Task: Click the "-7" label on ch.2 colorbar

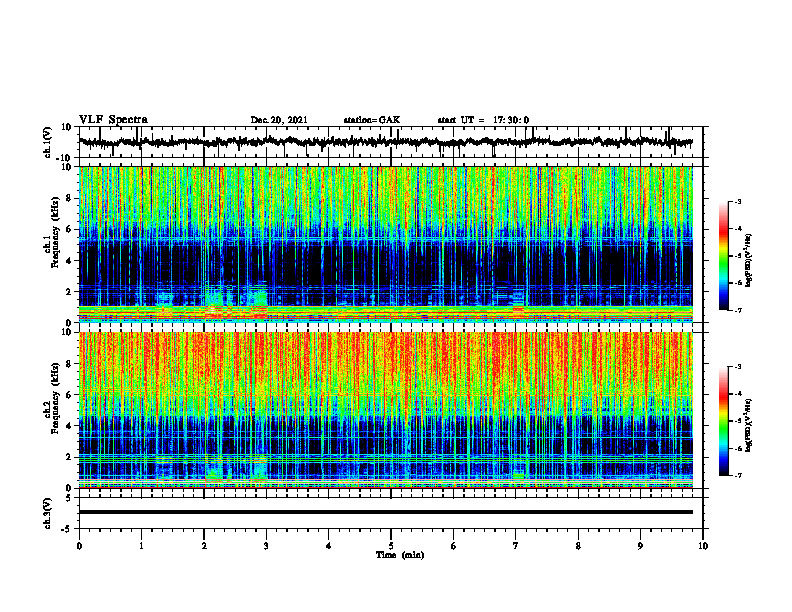Action: point(737,476)
